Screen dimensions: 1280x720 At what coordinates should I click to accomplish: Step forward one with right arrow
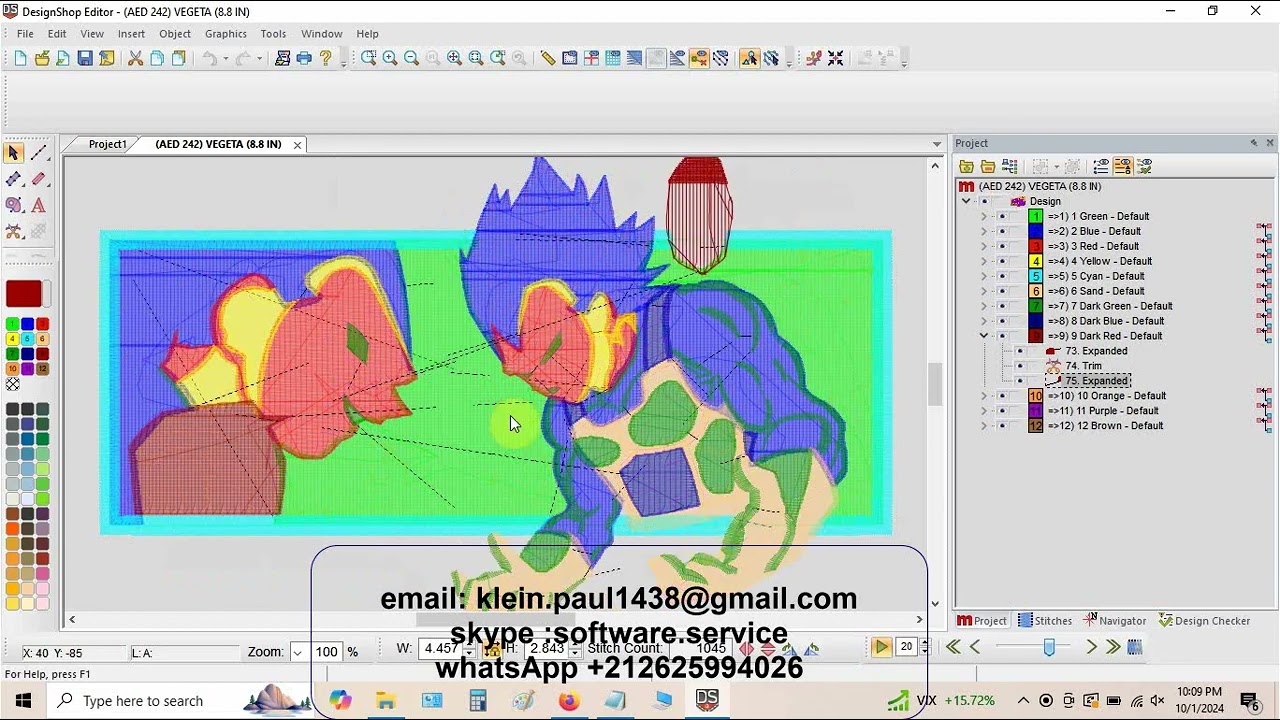[x=1091, y=647]
